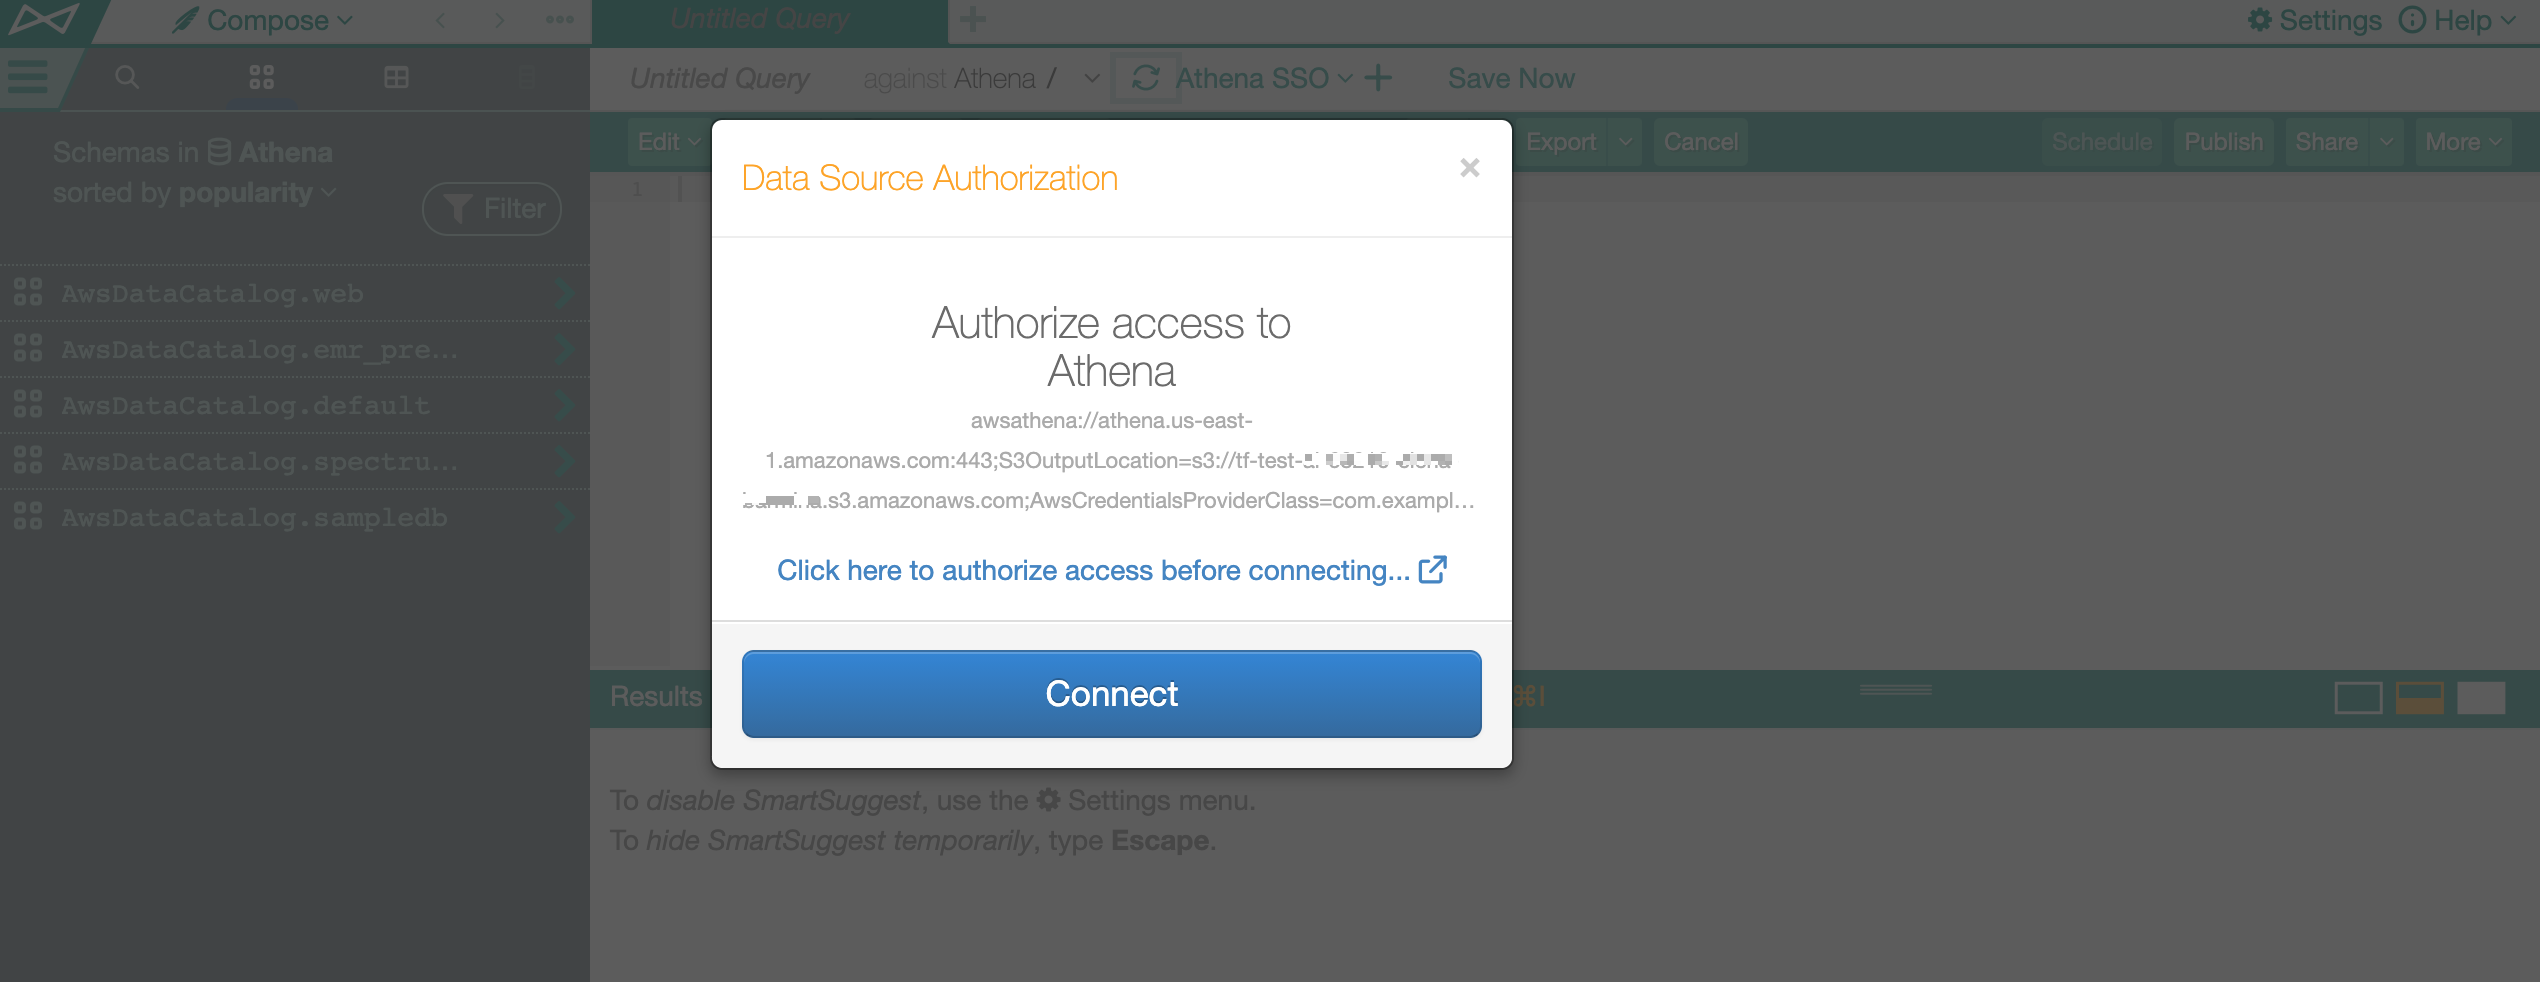Select AwsDataCatalog.sampledb schema
This screenshot has width=2540, height=982.
[294, 517]
